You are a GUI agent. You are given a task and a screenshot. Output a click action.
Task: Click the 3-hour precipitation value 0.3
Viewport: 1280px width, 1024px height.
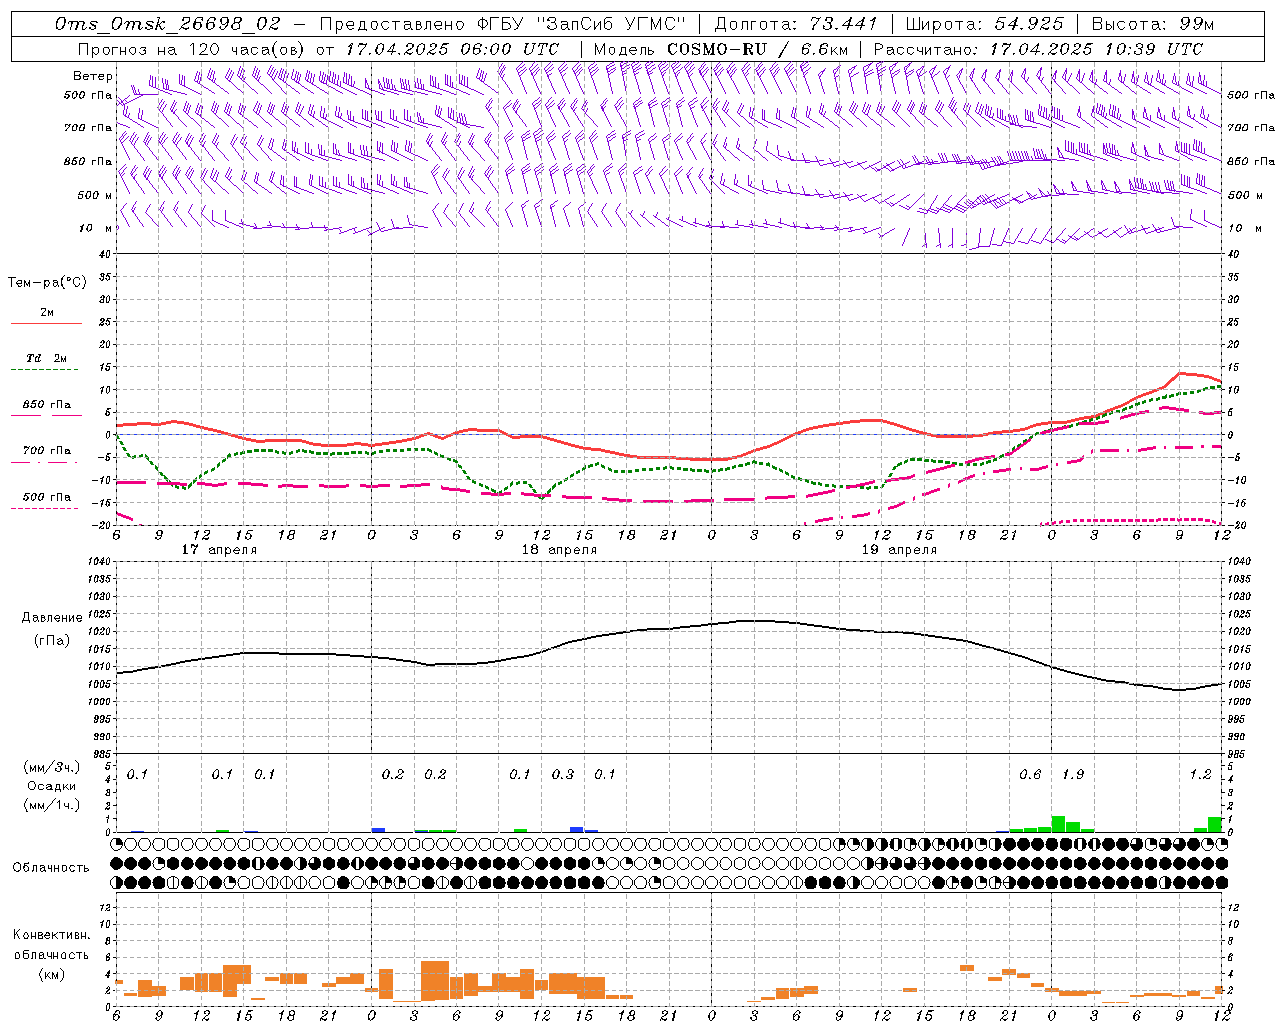pyautogui.click(x=563, y=774)
